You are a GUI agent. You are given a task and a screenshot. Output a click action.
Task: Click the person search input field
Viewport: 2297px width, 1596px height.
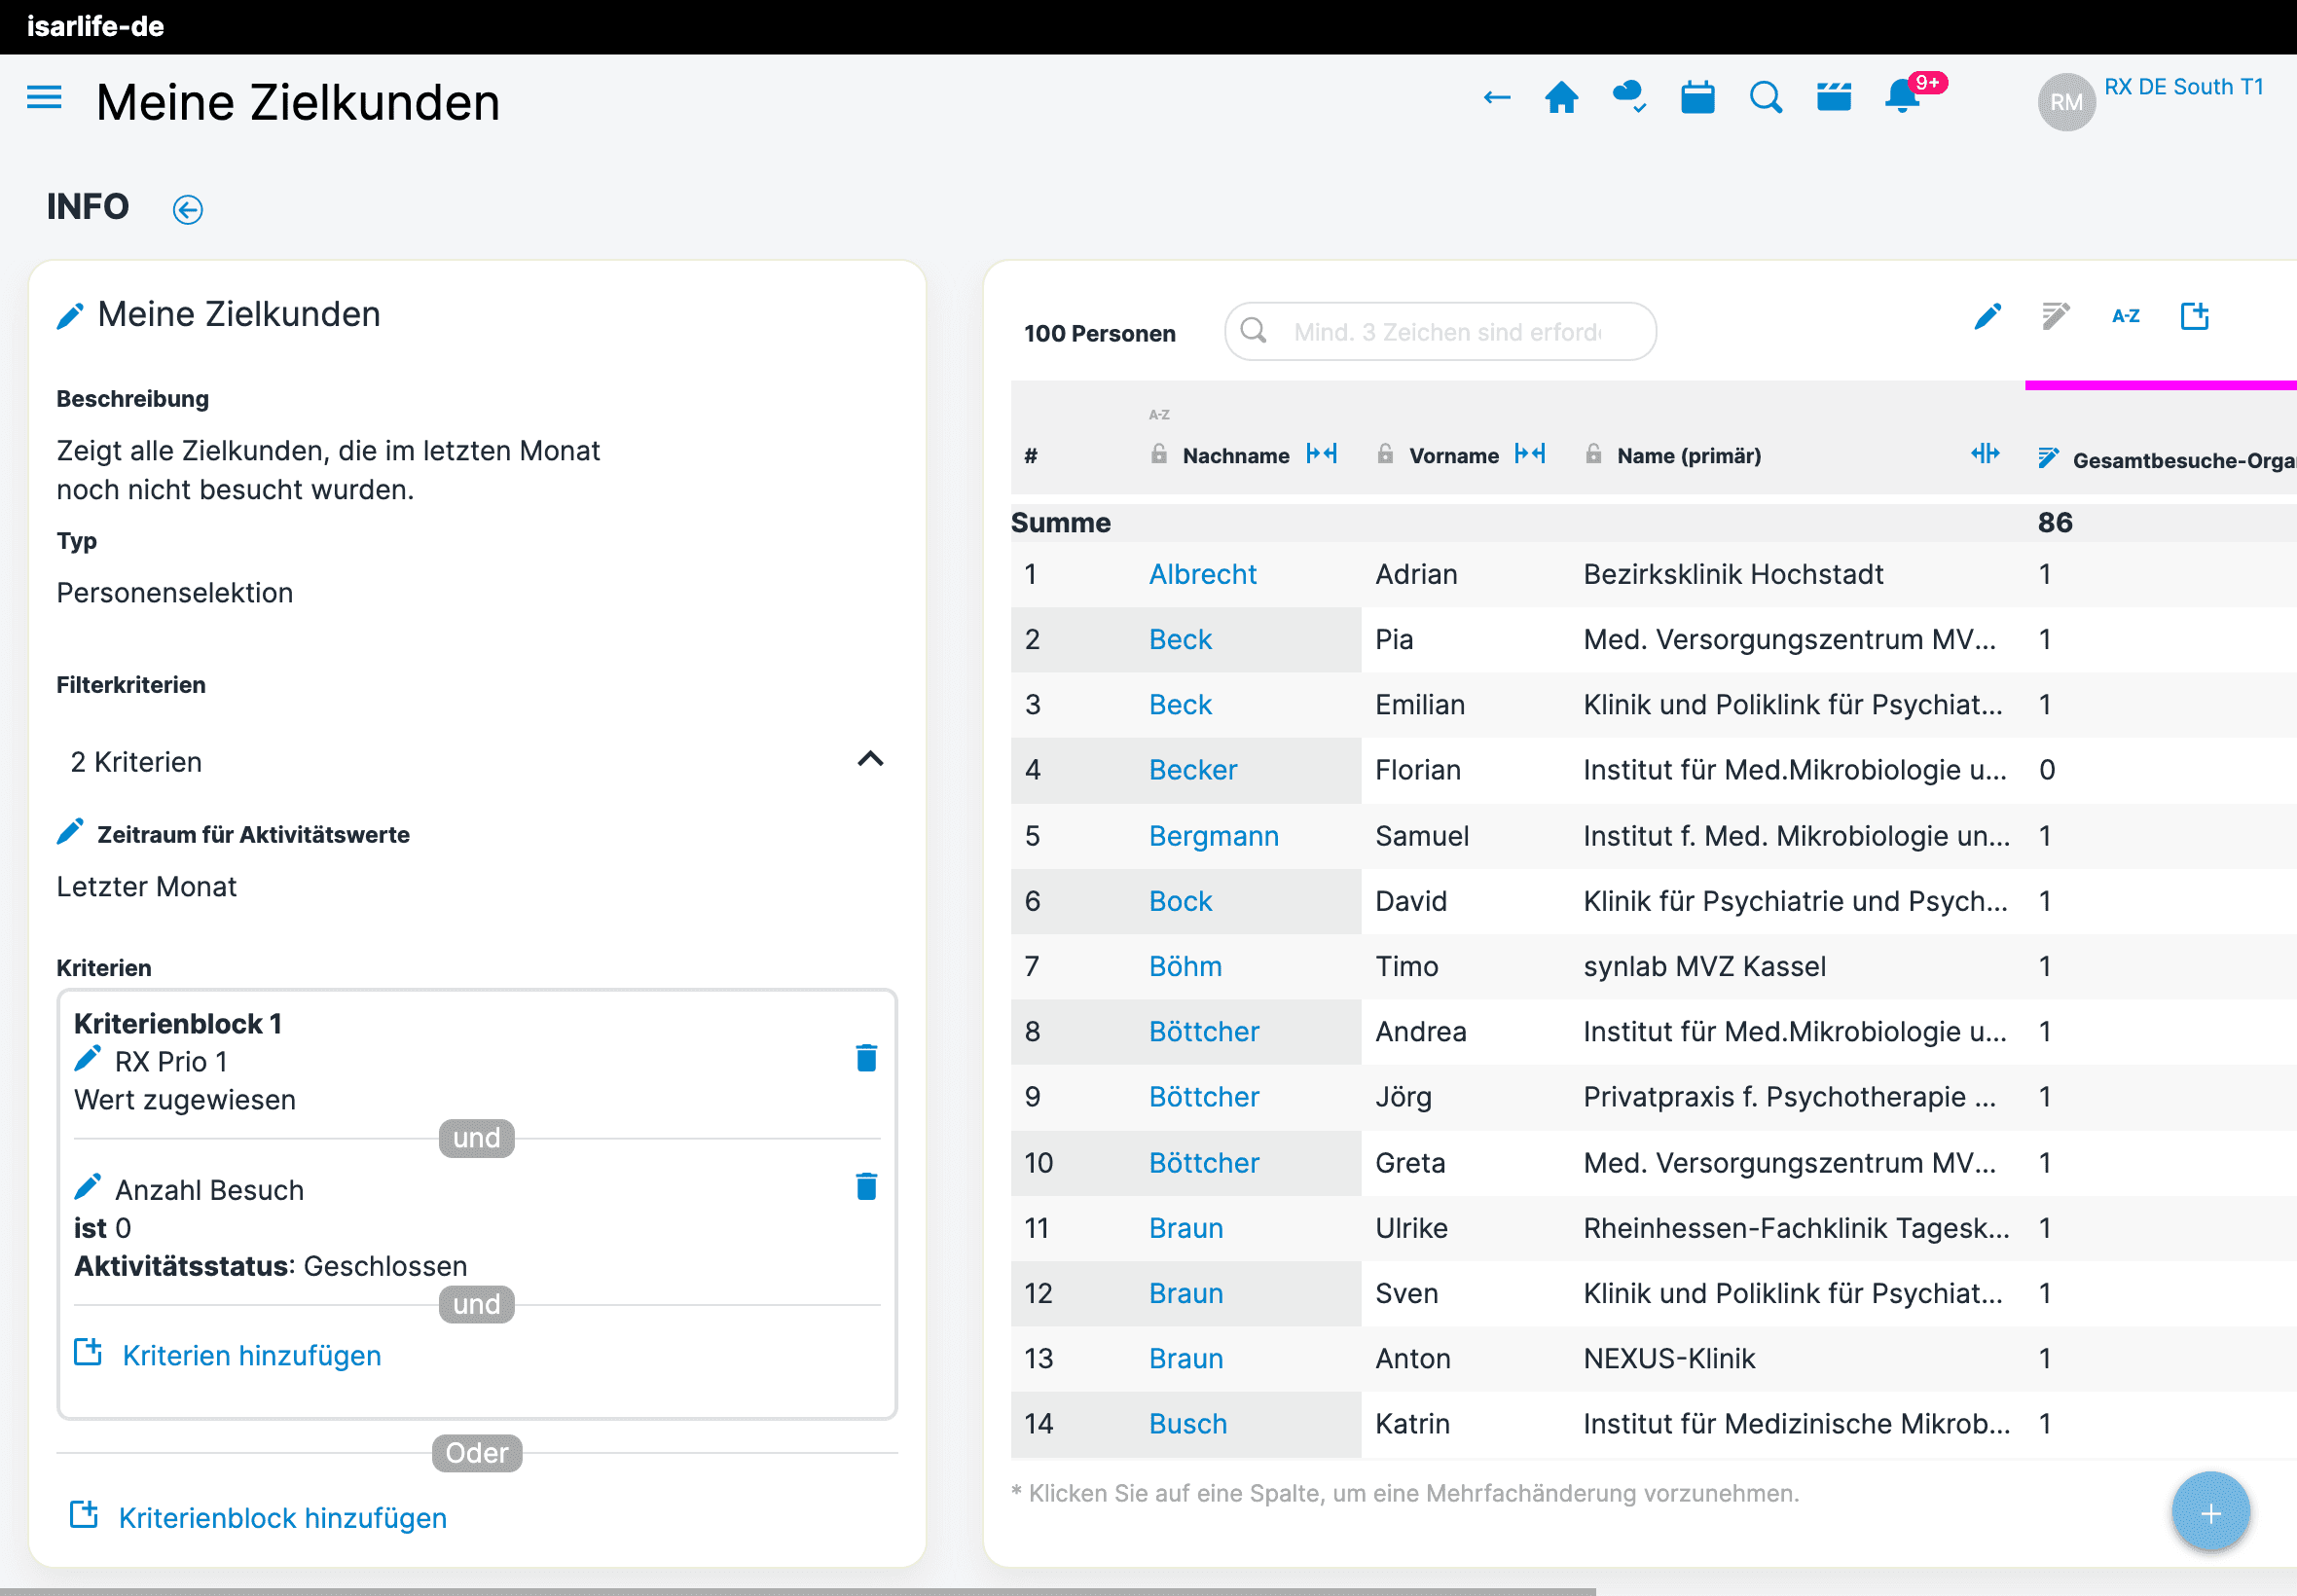tap(1446, 332)
